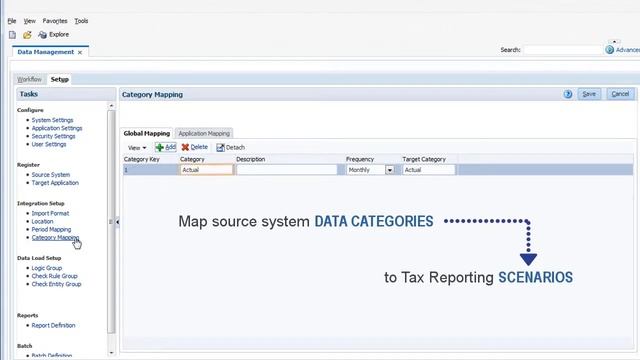Add a new category mapping row

click(166, 147)
